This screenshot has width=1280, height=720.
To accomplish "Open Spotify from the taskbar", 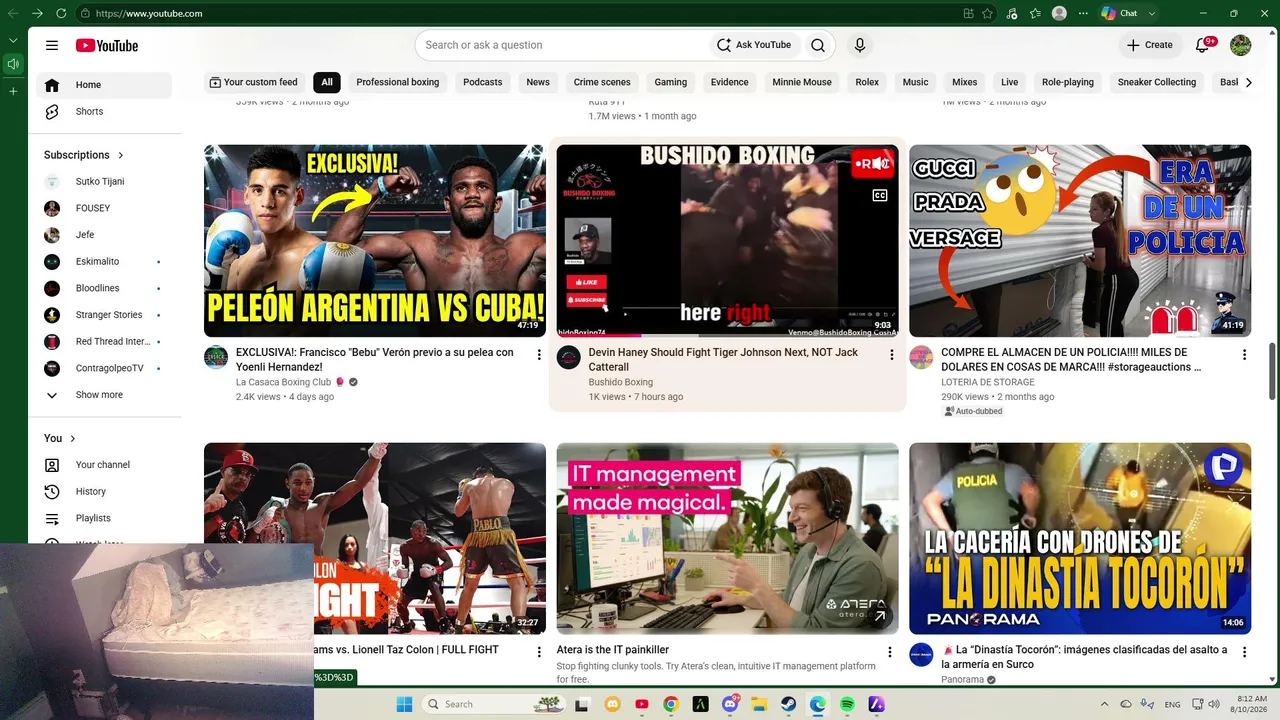I will tap(847, 704).
